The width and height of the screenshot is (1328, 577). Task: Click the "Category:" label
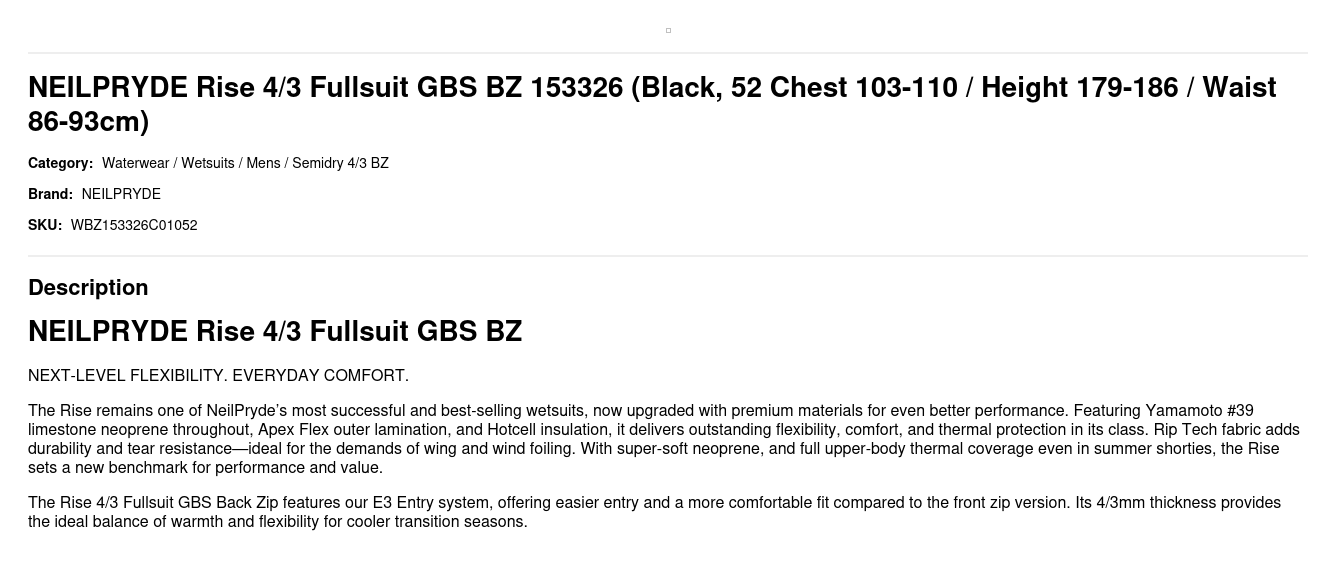pos(60,163)
